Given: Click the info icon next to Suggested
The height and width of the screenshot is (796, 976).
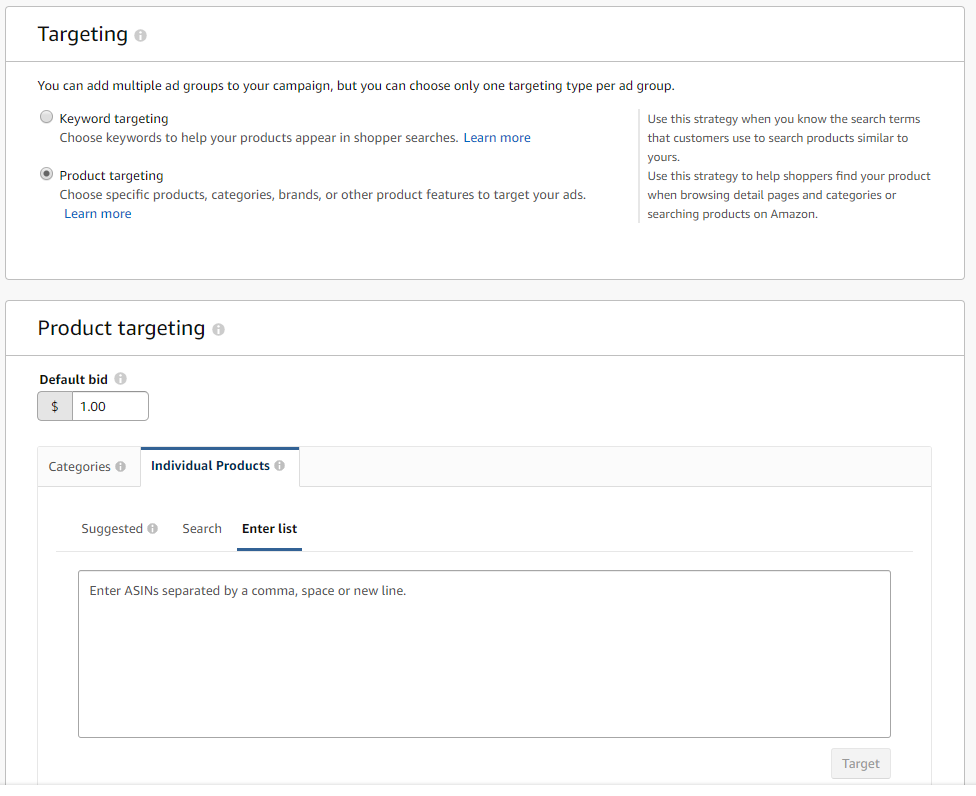Looking at the screenshot, I should pyautogui.click(x=152, y=529).
